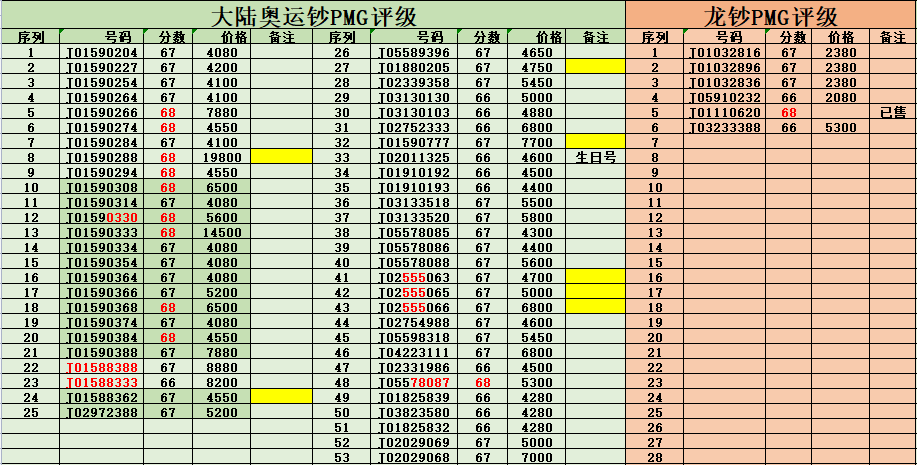Click 龙钞 serial number T05910232
The height and width of the screenshot is (465, 917).
click(725, 98)
